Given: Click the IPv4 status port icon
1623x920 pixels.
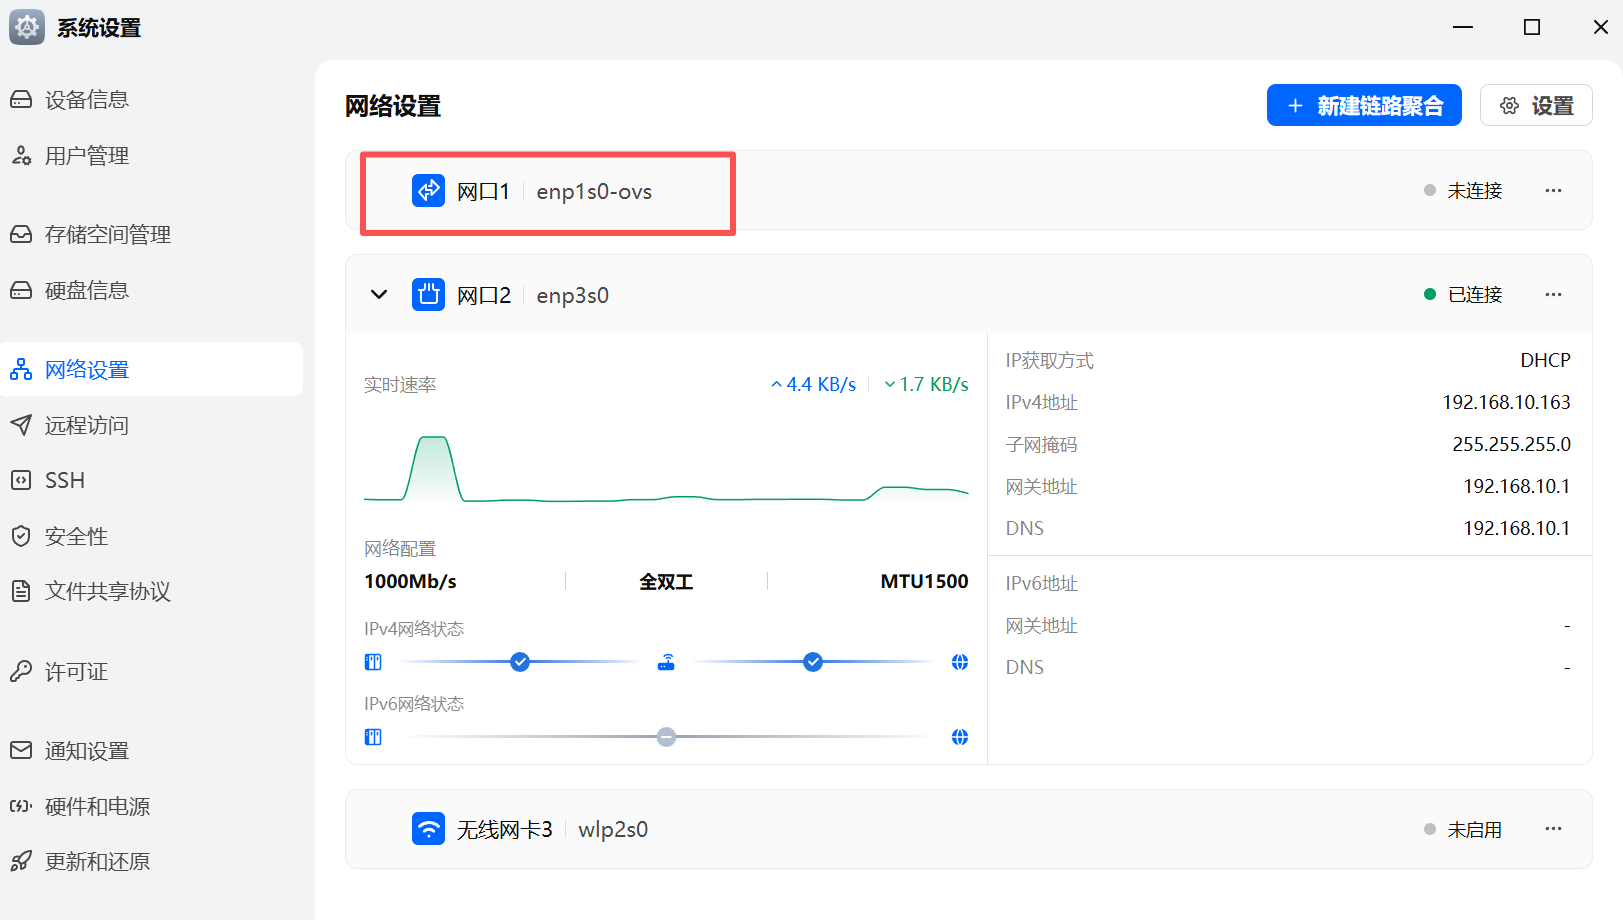Looking at the screenshot, I should pyautogui.click(x=373, y=662).
